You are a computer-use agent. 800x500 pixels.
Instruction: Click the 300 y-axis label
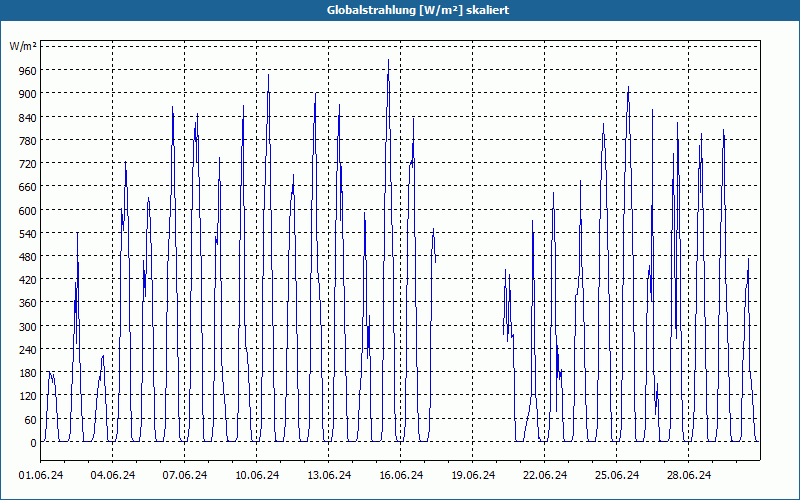(28, 327)
